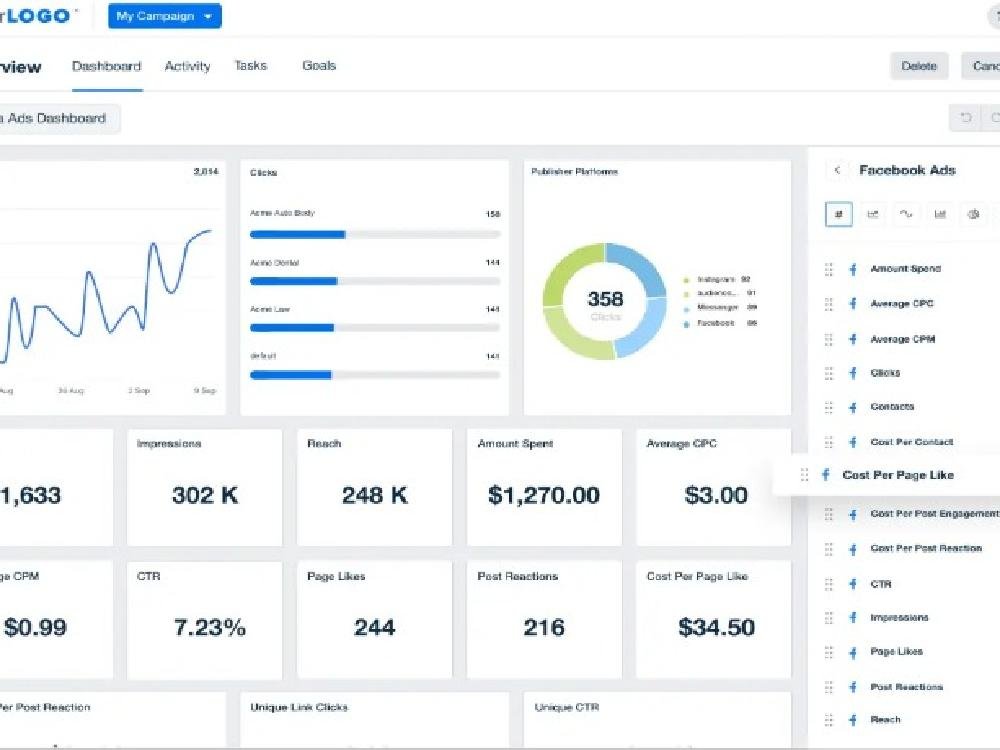1000x750 pixels.
Task: Select the number stat widget type icon
Action: (x=839, y=213)
